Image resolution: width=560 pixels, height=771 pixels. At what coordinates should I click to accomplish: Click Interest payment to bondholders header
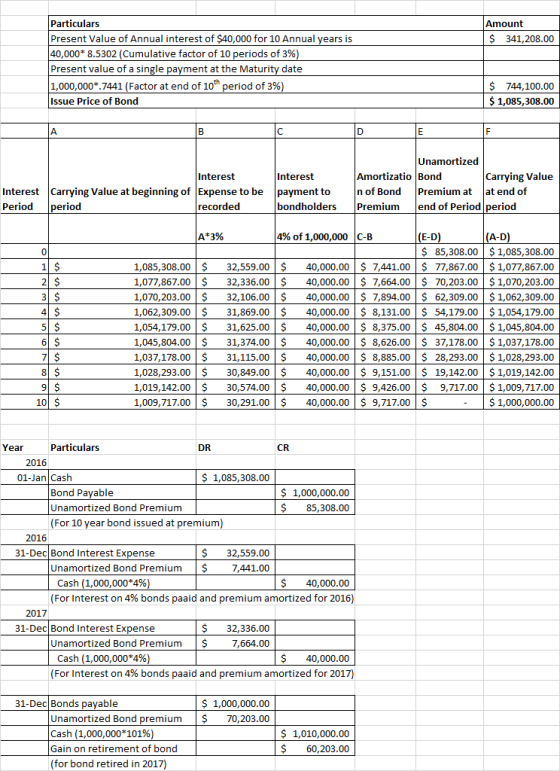[315, 176]
